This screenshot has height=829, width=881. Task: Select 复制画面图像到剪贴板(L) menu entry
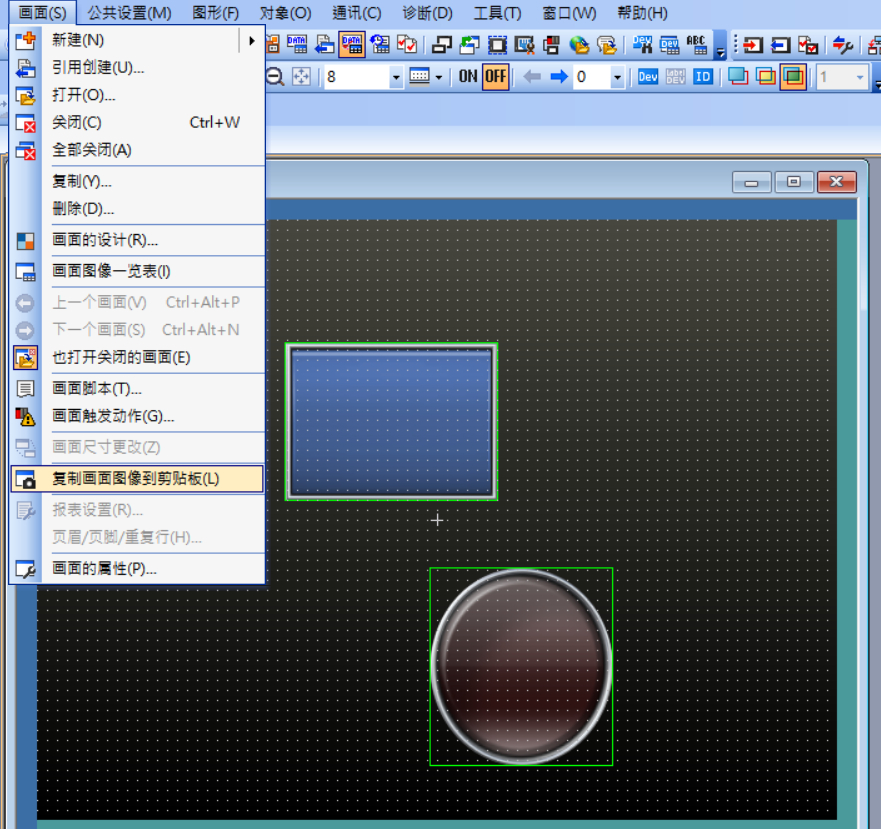pos(136,479)
